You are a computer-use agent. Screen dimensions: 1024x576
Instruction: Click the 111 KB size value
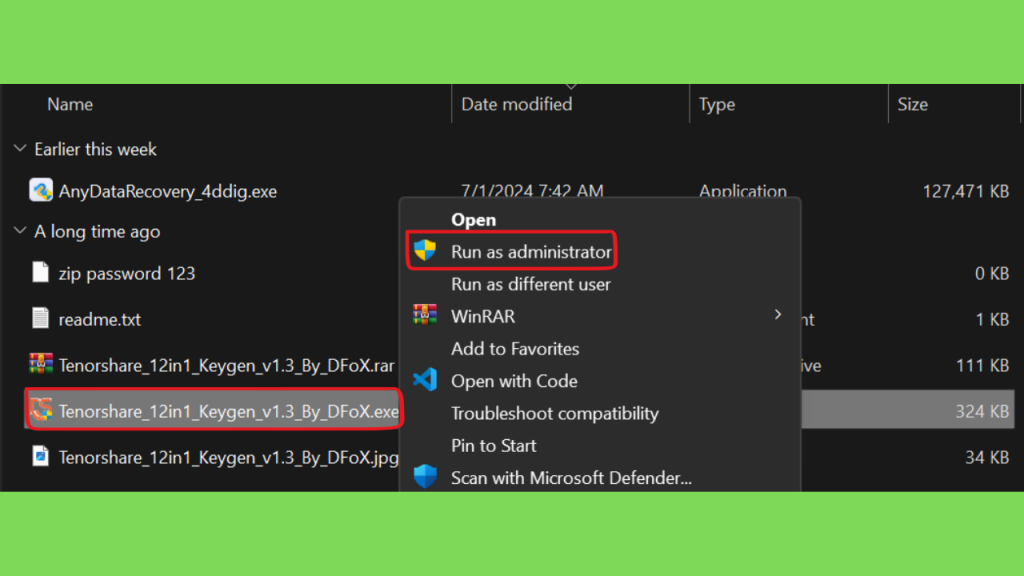point(982,365)
